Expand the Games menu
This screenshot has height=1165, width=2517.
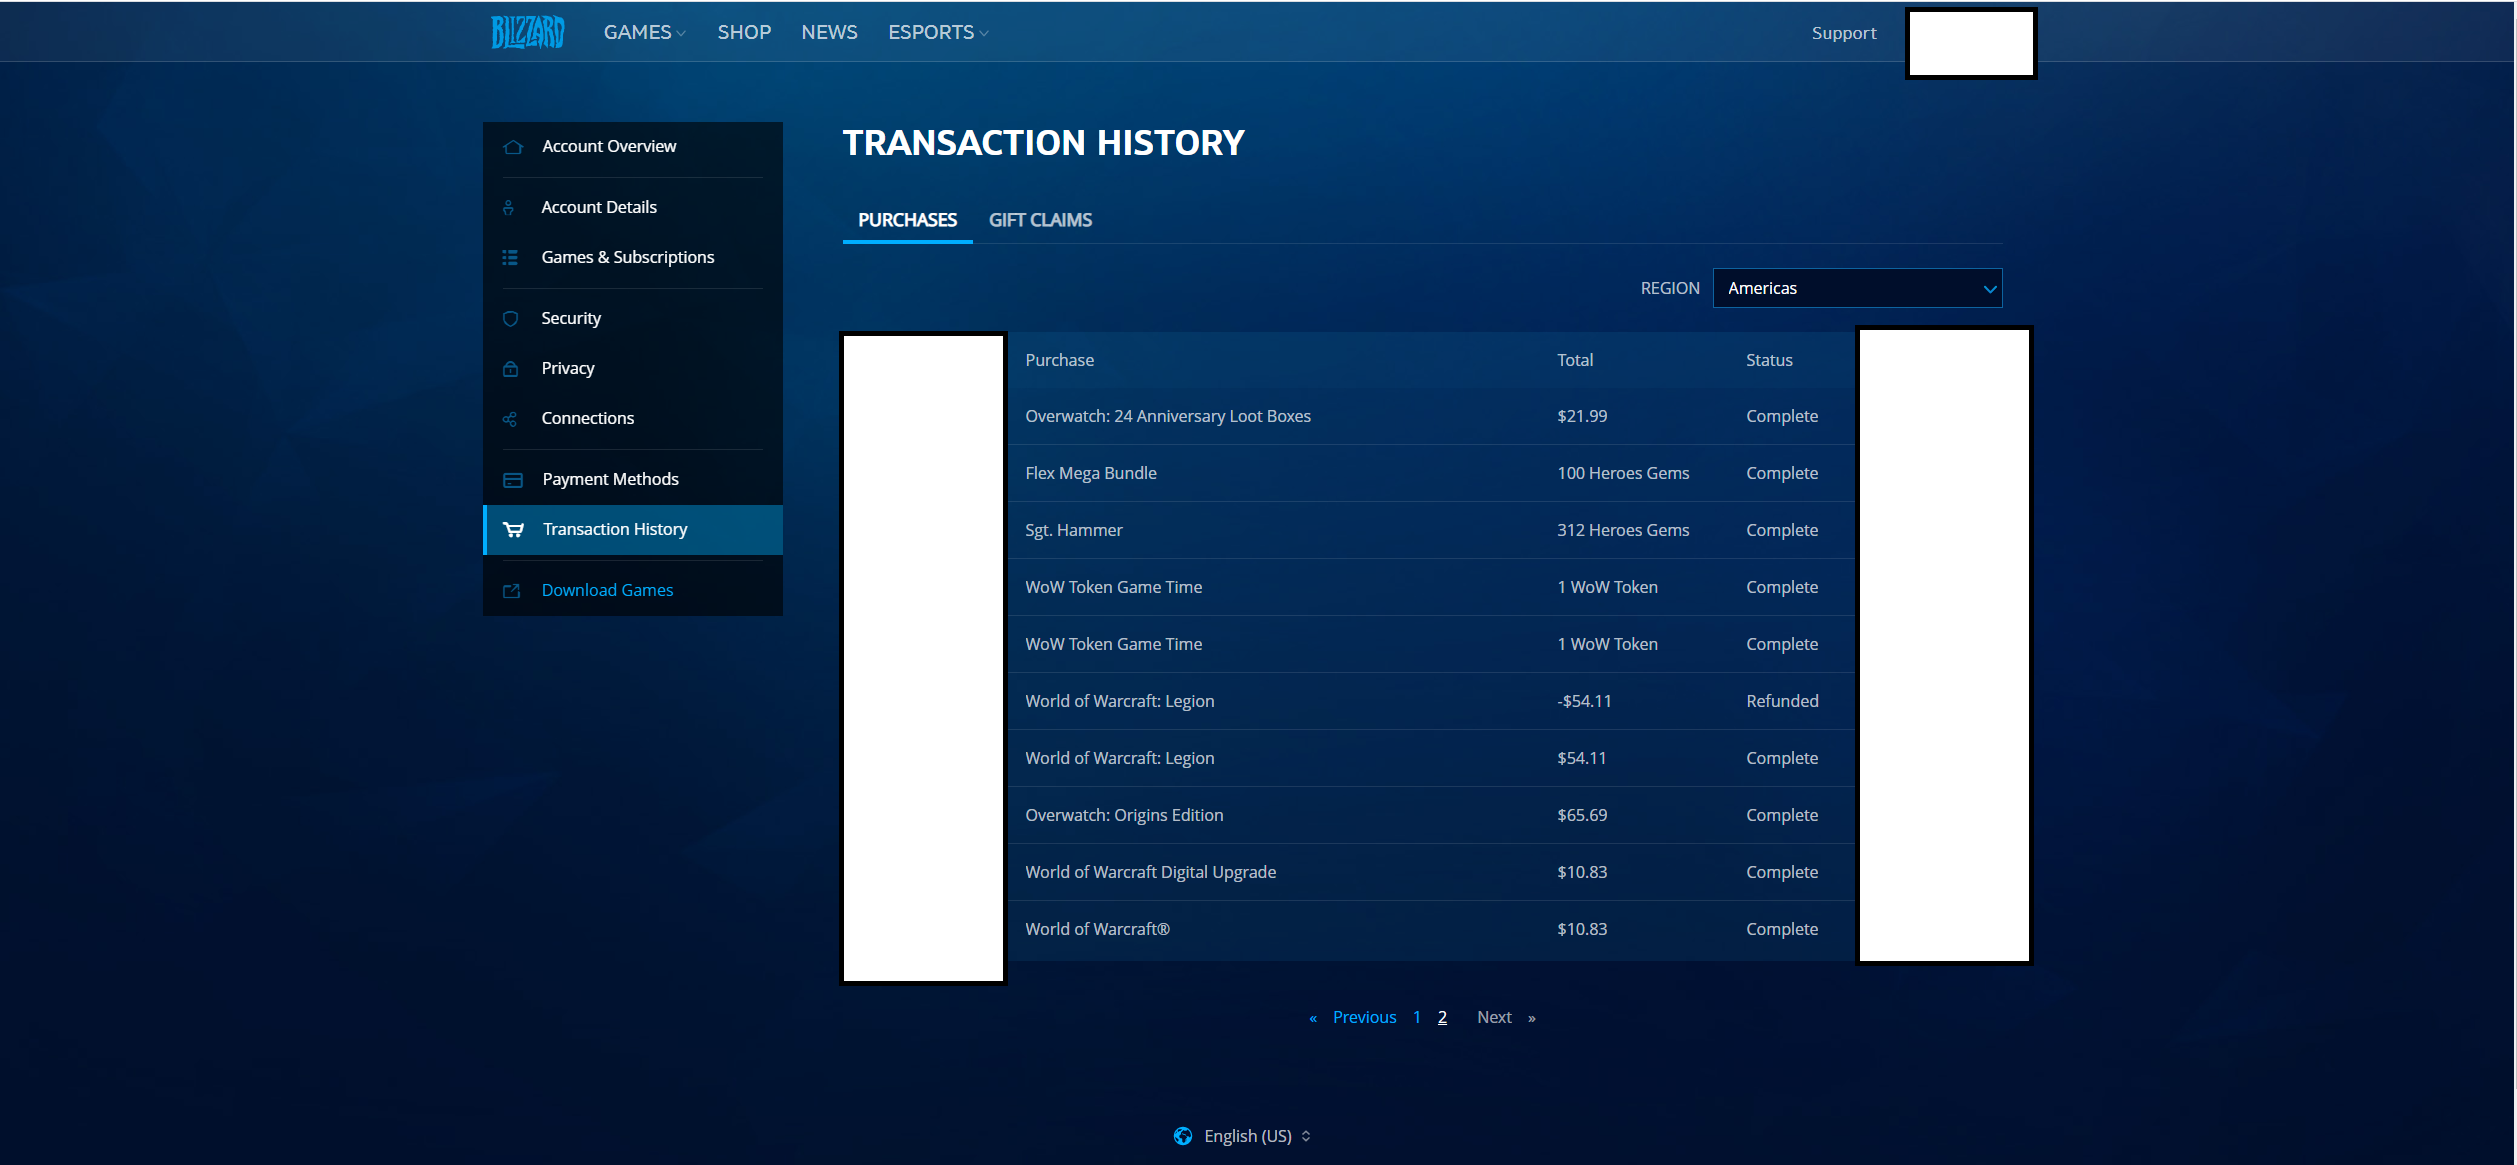click(644, 32)
